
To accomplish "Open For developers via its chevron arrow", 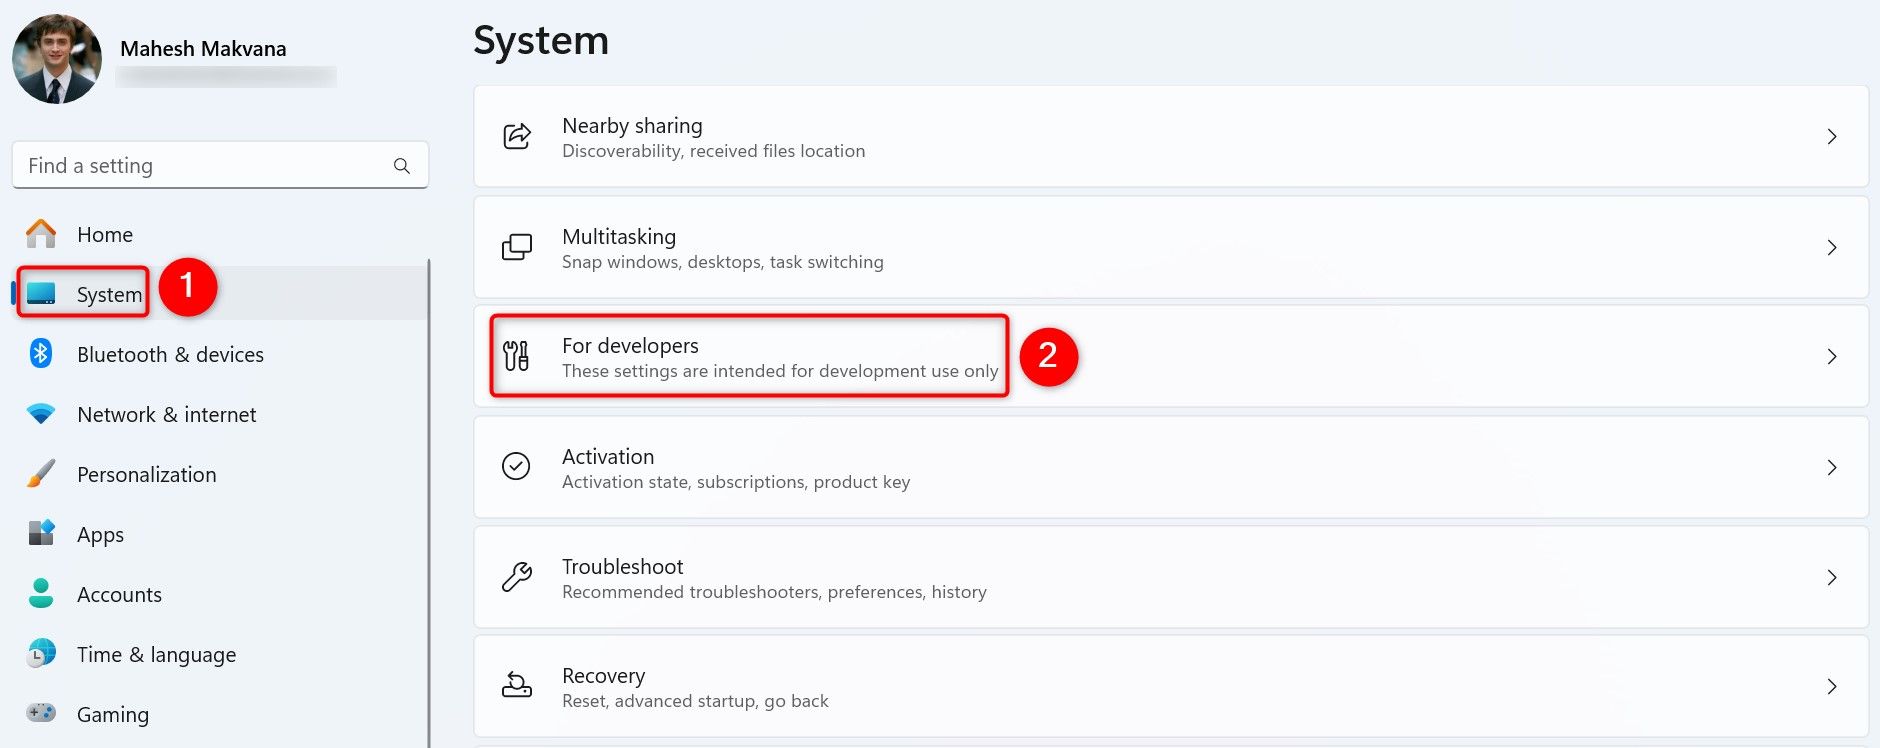I will click(1832, 356).
